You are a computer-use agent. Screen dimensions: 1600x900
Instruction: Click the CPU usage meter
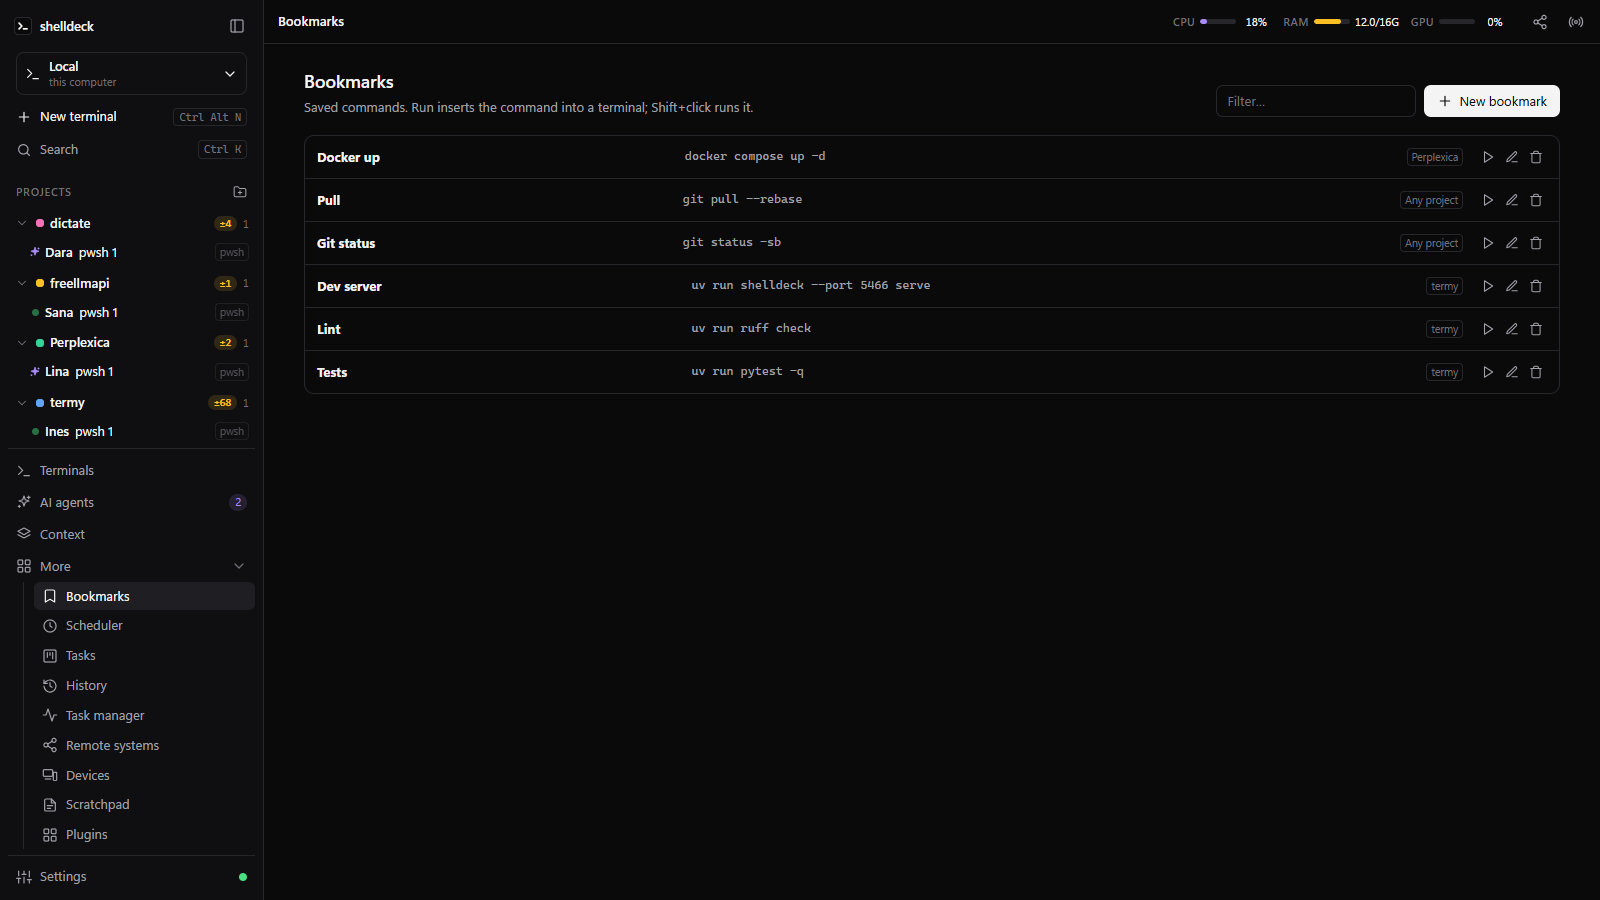pos(1220,22)
